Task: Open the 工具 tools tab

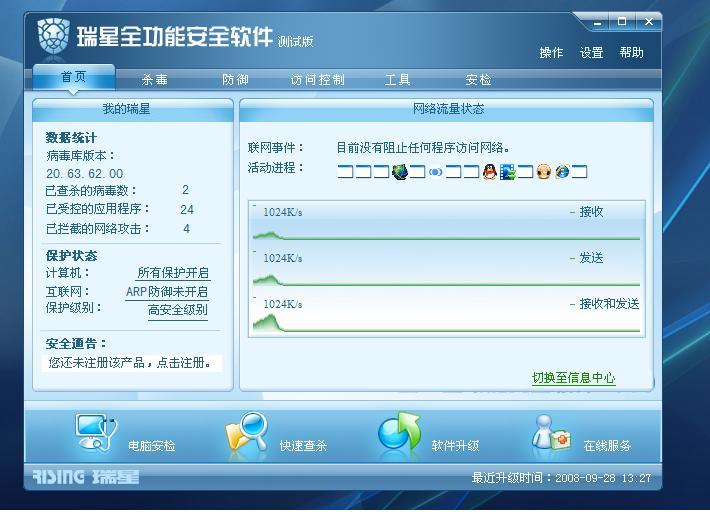Action: click(x=398, y=80)
